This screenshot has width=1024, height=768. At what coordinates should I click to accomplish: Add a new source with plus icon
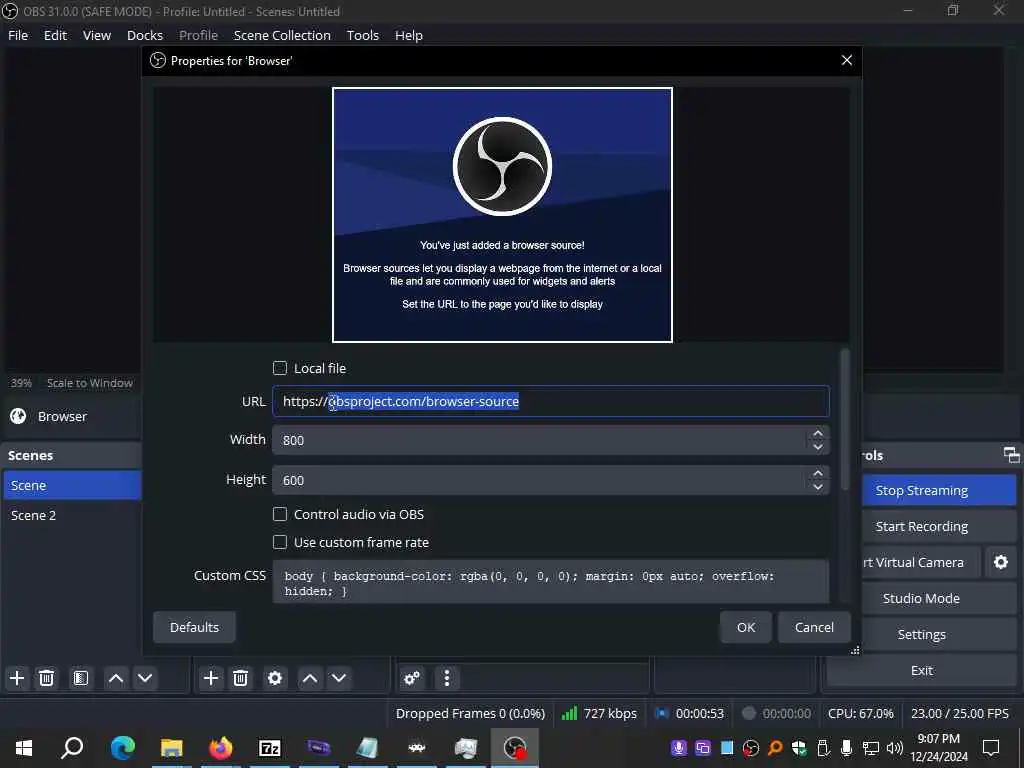tap(211, 678)
